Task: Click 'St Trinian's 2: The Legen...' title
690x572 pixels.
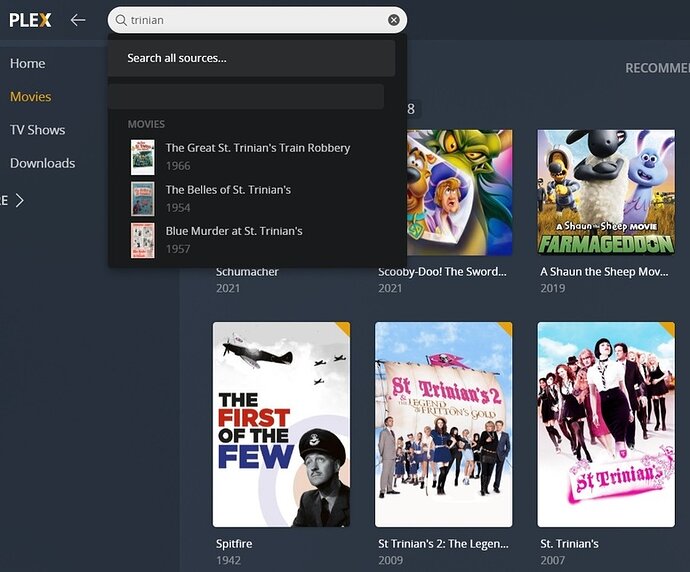Action: (x=443, y=544)
